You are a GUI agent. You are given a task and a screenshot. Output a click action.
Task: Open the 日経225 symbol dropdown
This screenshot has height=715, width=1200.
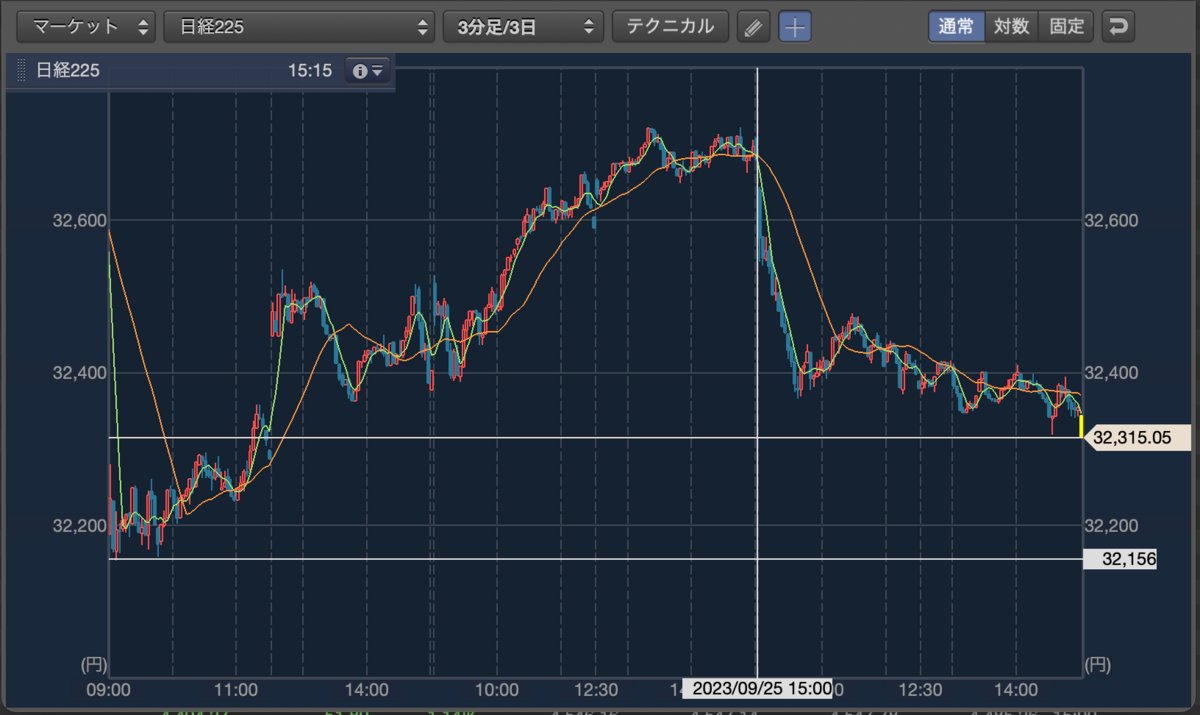pyautogui.click(x=299, y=27)
